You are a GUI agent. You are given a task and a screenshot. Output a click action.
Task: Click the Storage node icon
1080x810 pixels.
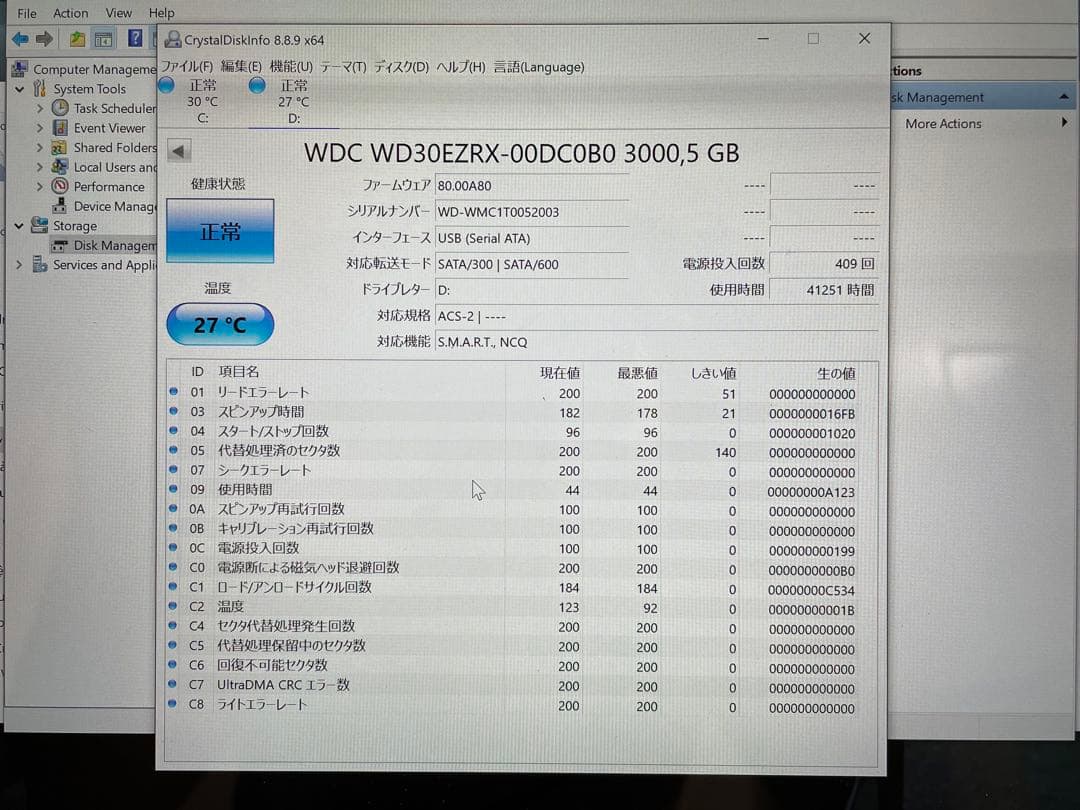[x=39, y=225]
